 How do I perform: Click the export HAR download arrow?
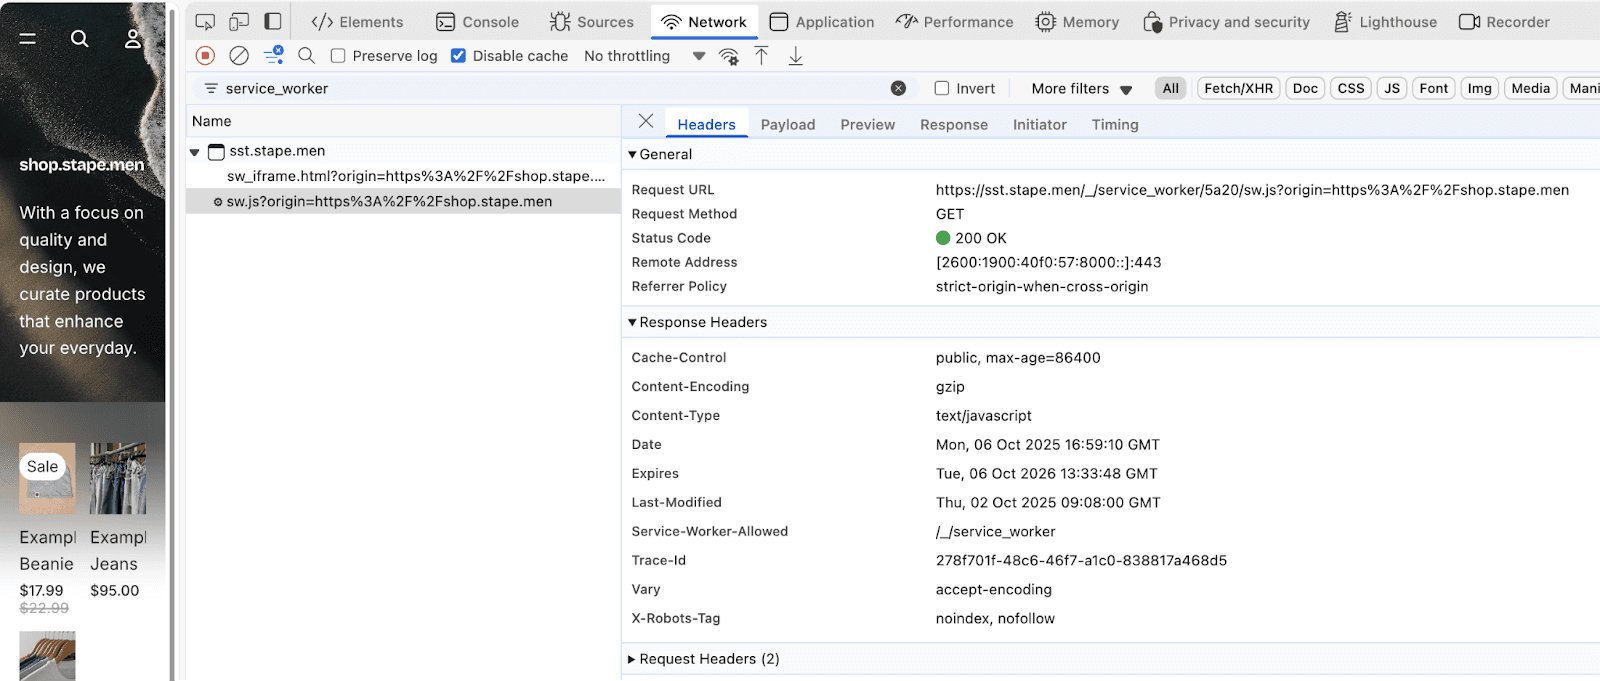[x=796, y=56]
